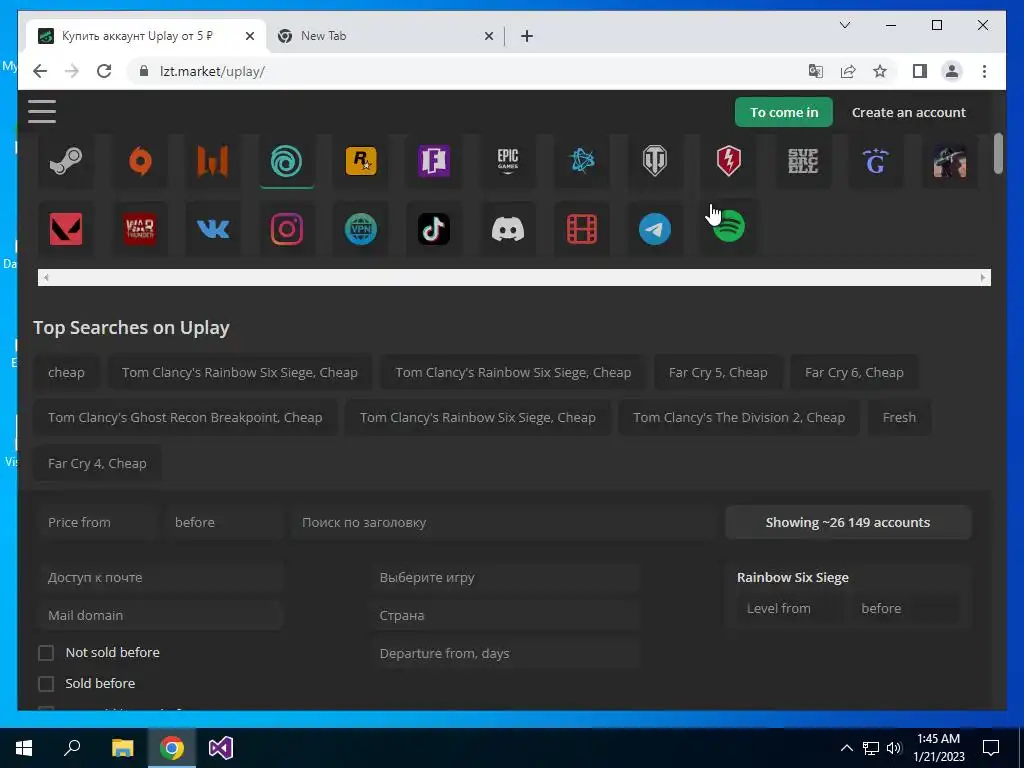Open the Steam accounts category icon
Screen dimensions: 1024x768
pyautogui.click(x=66, y=161)
